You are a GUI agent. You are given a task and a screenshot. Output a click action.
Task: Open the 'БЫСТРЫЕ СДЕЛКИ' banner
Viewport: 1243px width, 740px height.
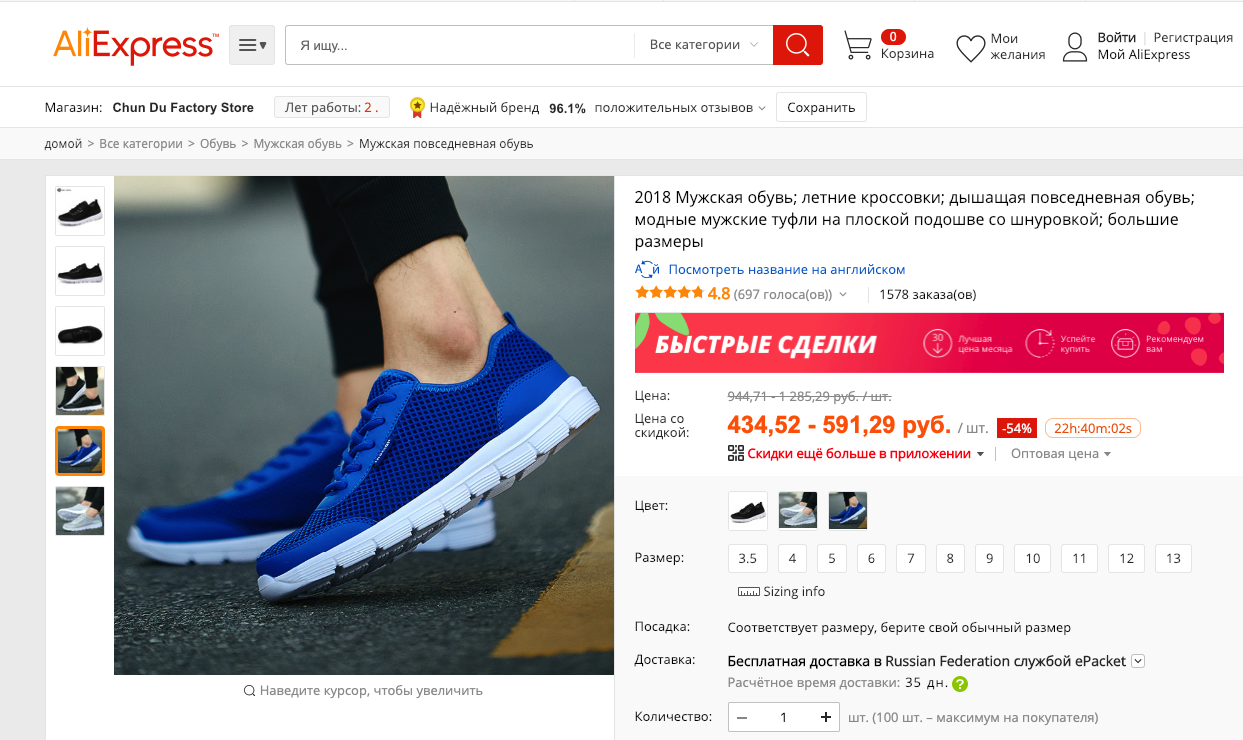pos(929,343)
